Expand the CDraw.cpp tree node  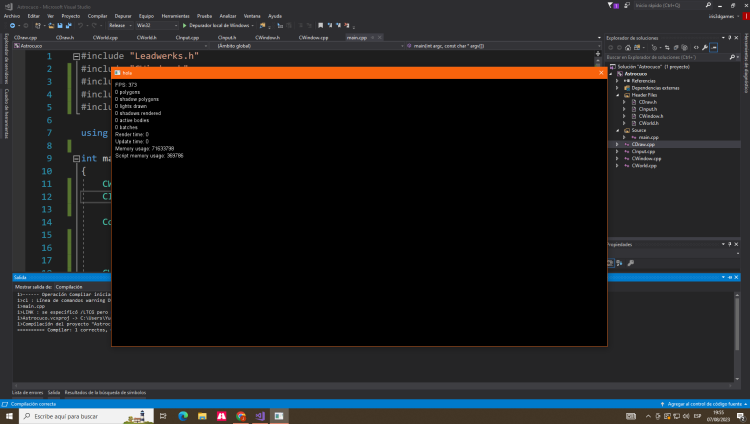pos(617,144)
